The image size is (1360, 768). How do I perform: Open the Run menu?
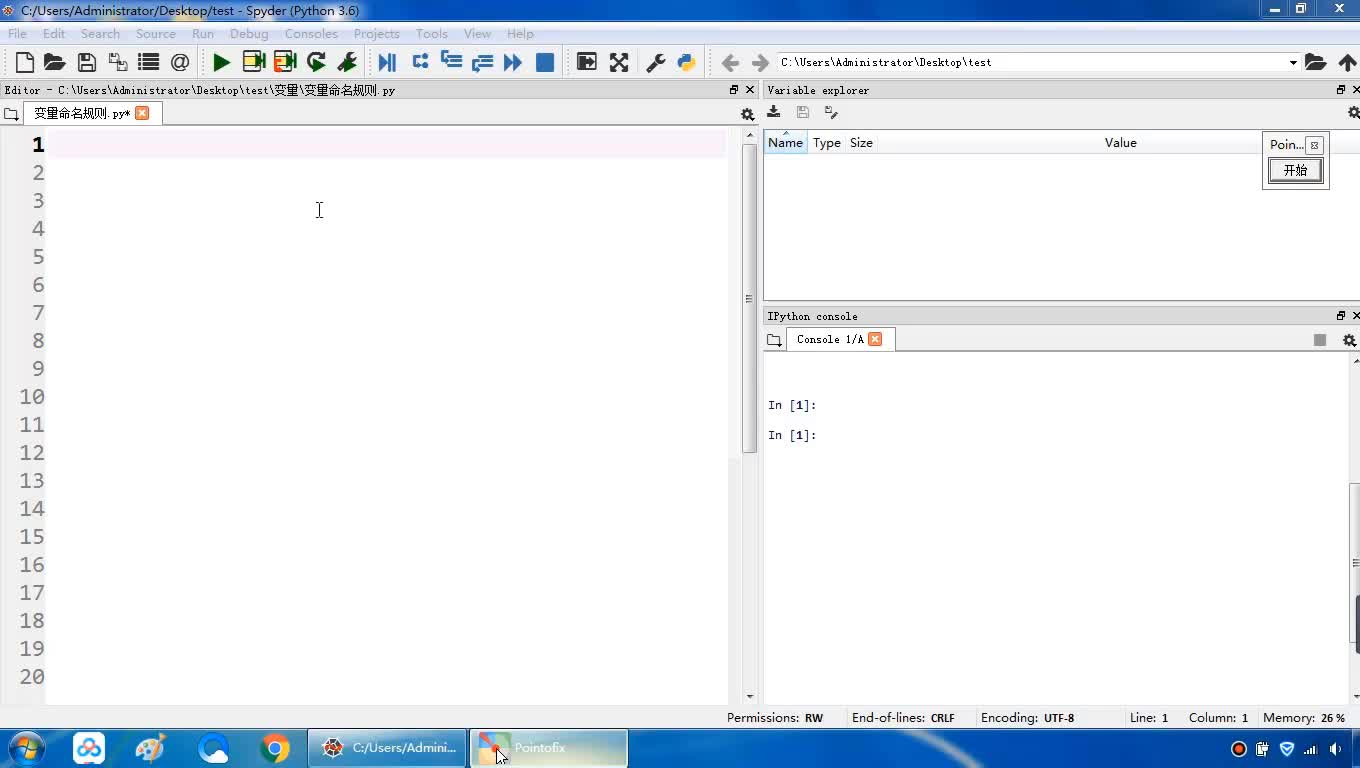point(202,33)
